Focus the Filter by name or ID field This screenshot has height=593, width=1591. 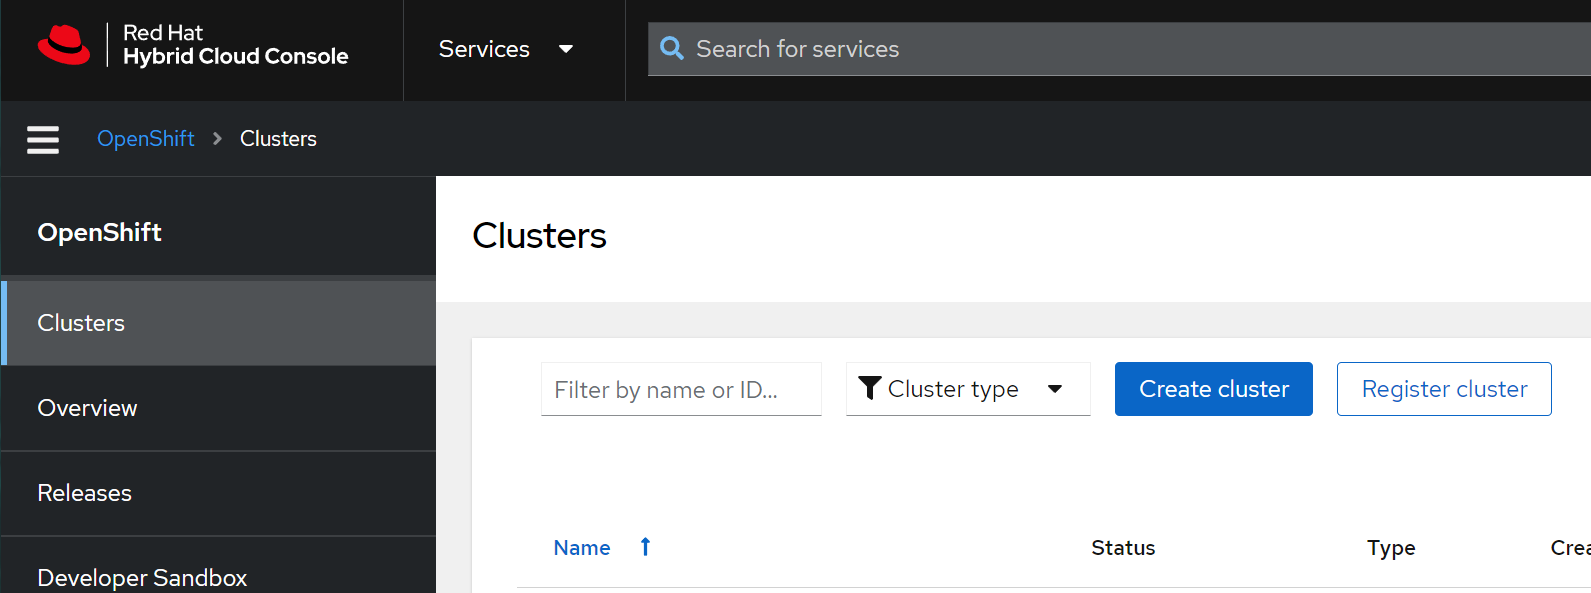(x=681, y=389)
